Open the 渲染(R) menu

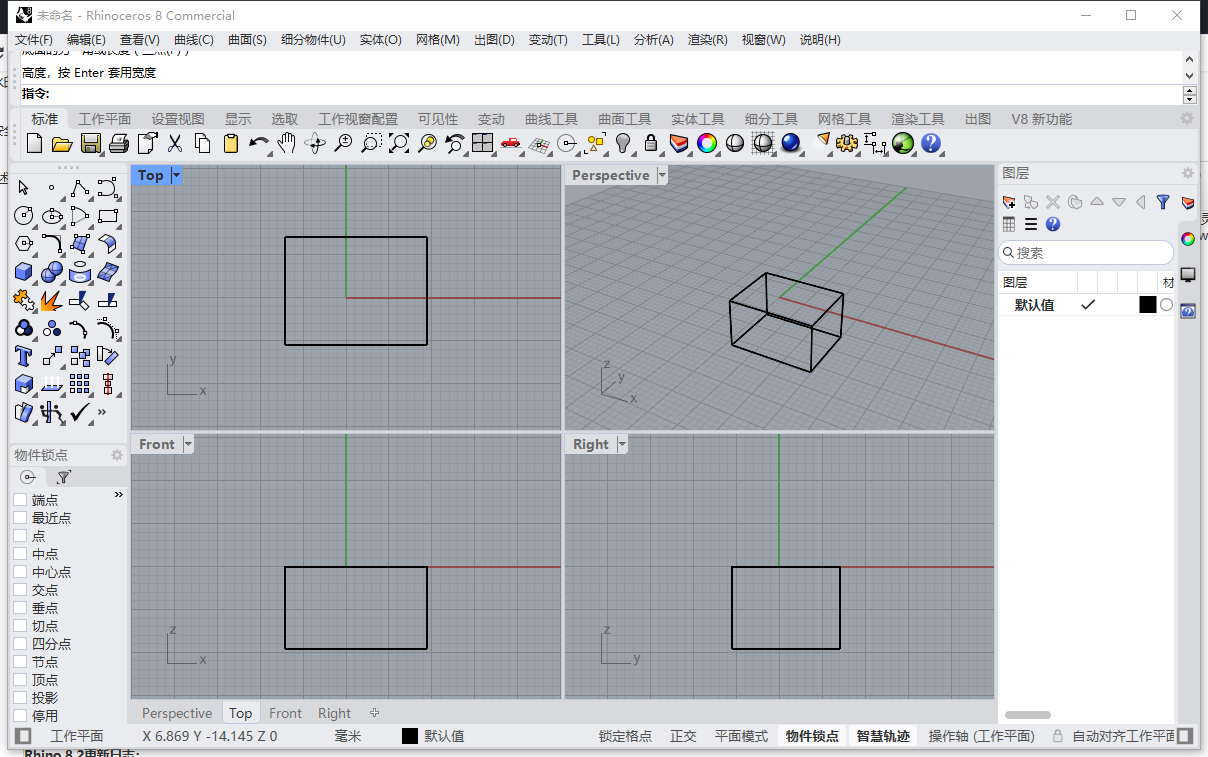(x=708, y=40)
